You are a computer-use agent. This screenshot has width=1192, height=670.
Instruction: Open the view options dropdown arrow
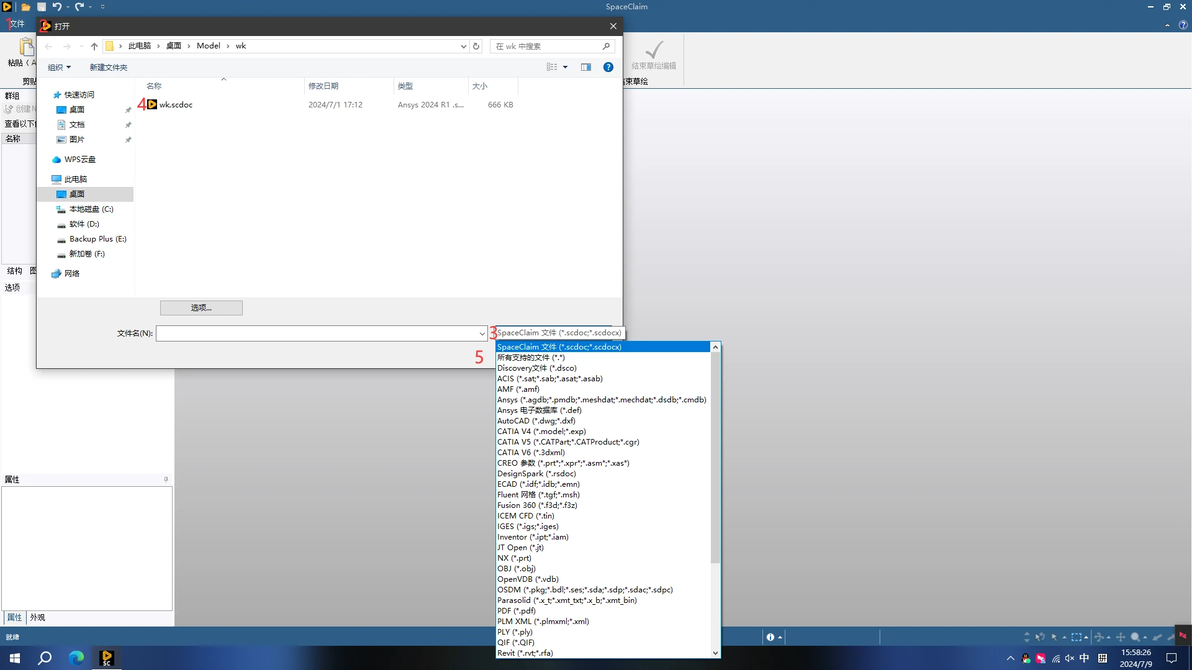tap(565, 67)
